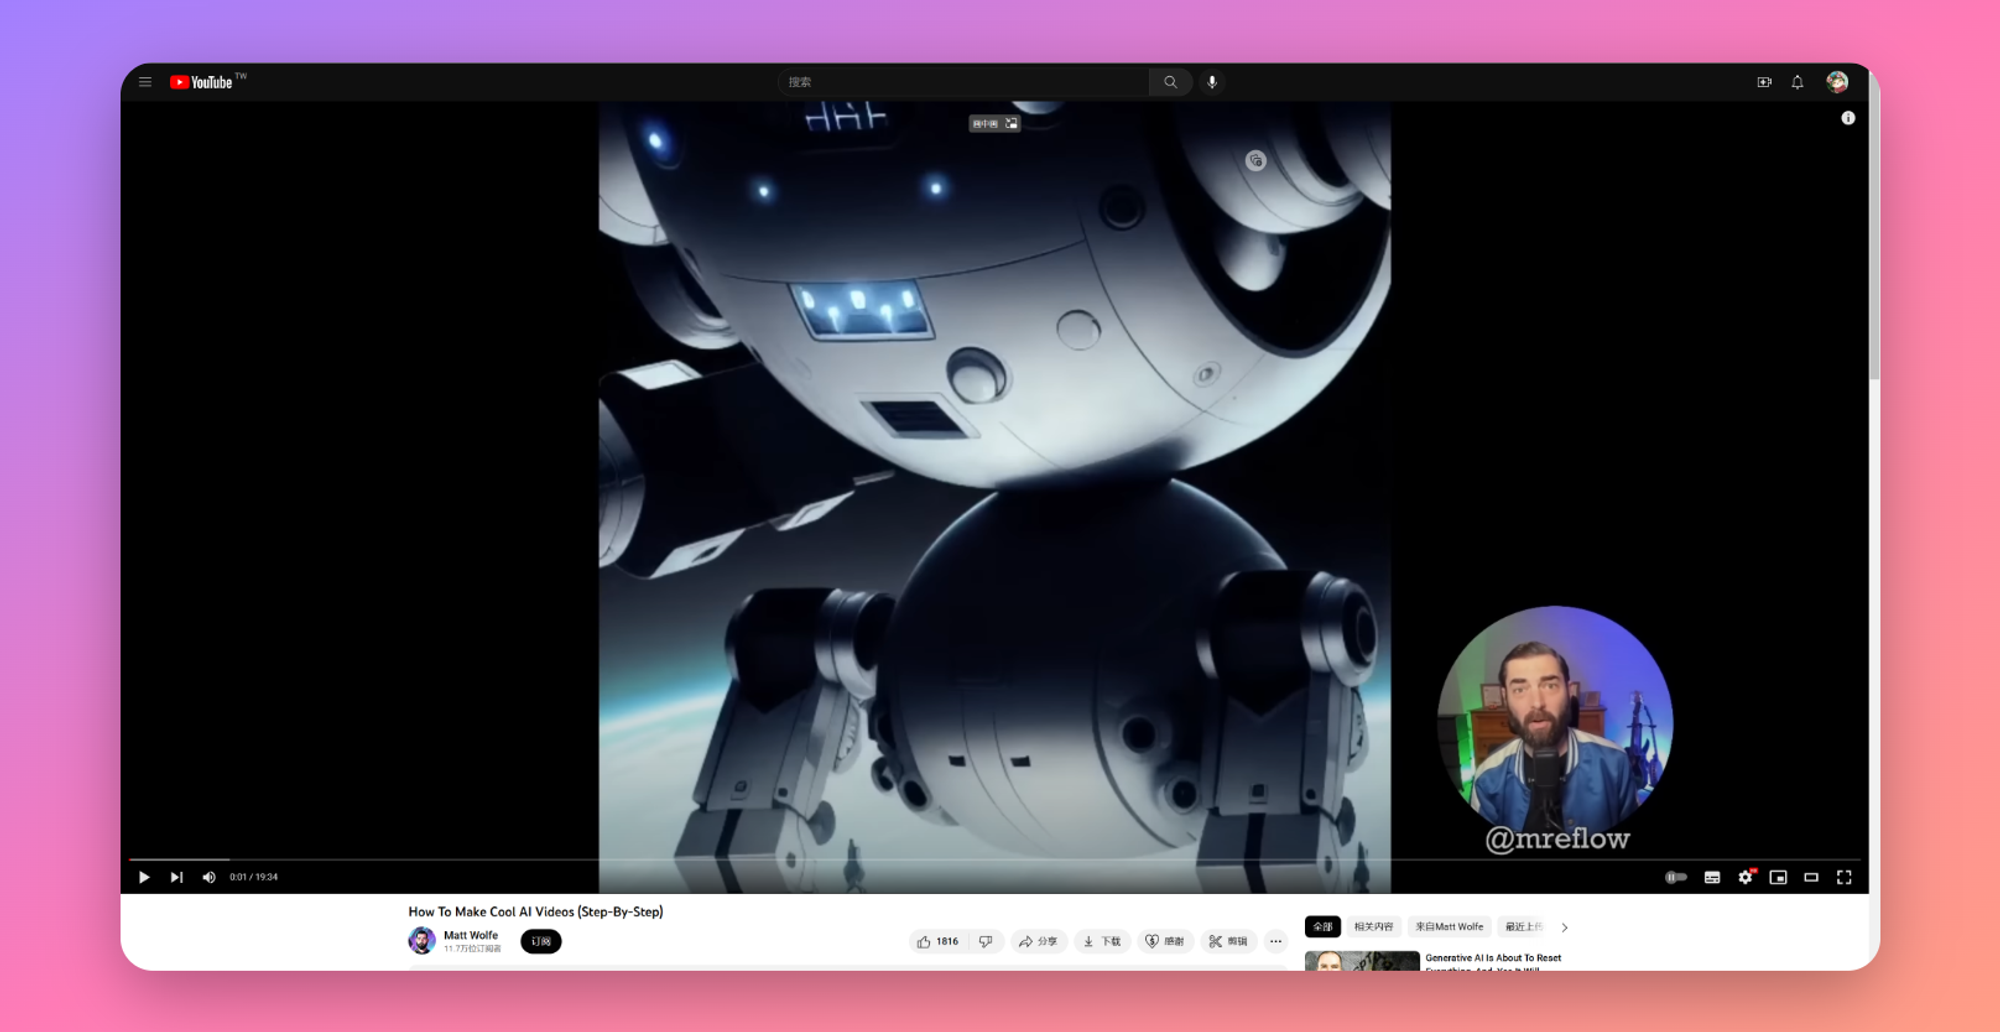Dislike the video
This screenshot has height=1032, width=2000.
point(986,941)
